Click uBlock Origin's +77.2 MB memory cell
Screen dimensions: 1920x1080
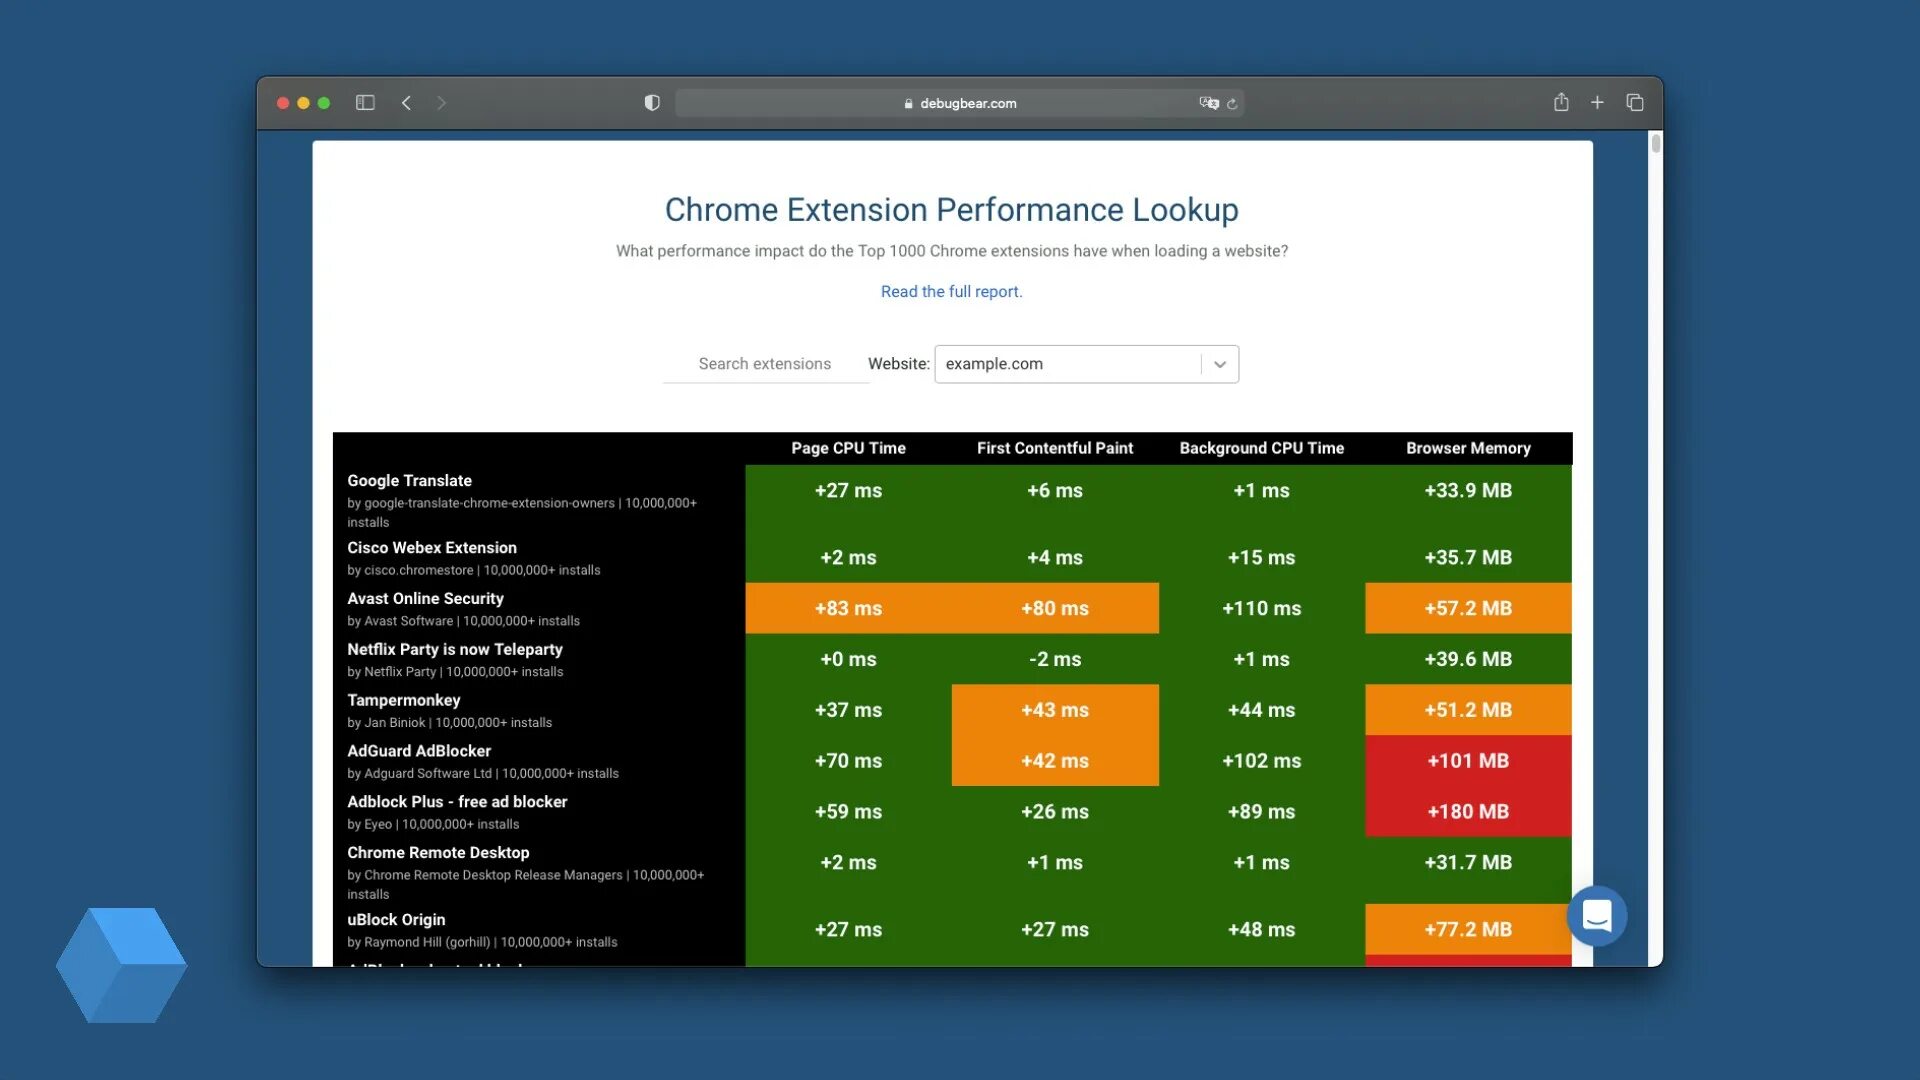pos(1468,929)
